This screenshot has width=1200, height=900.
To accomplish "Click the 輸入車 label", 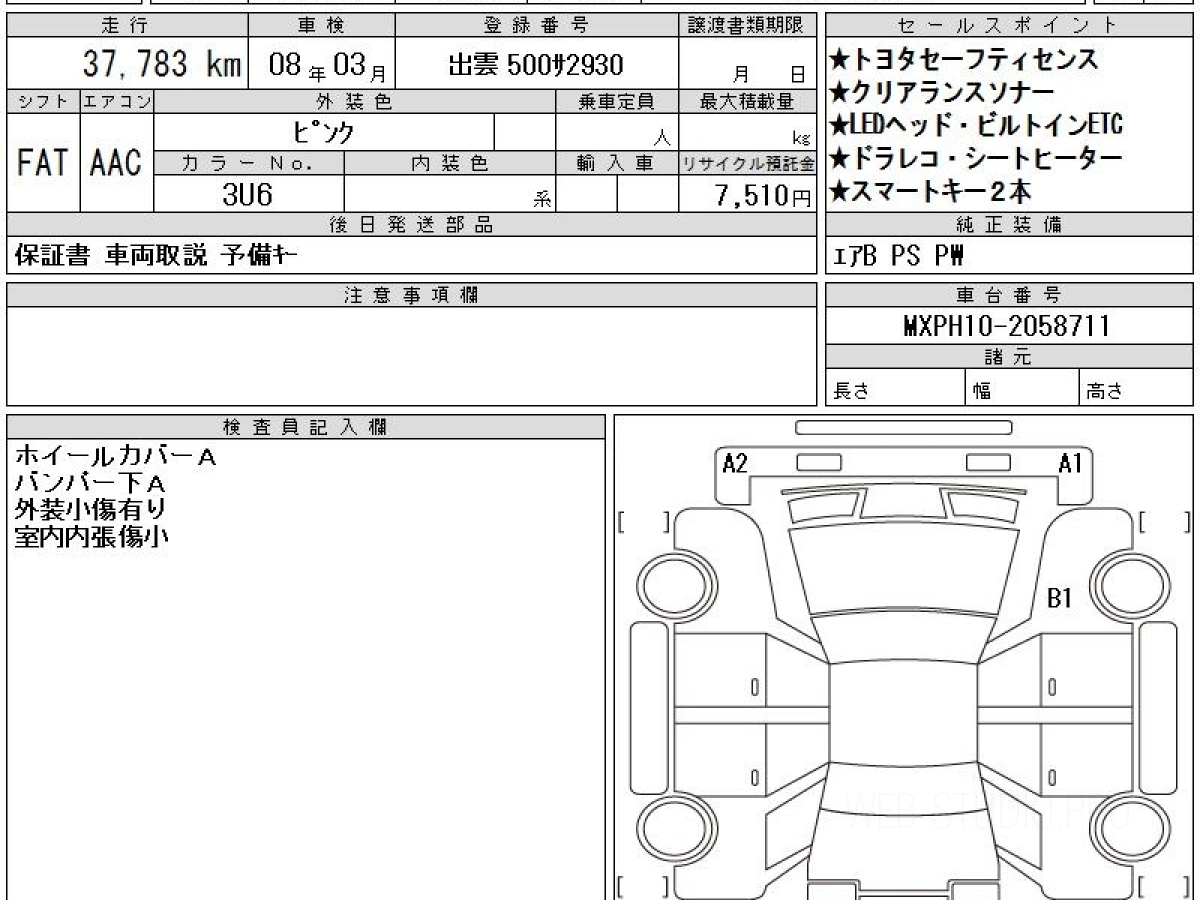I will click(616, 163).
